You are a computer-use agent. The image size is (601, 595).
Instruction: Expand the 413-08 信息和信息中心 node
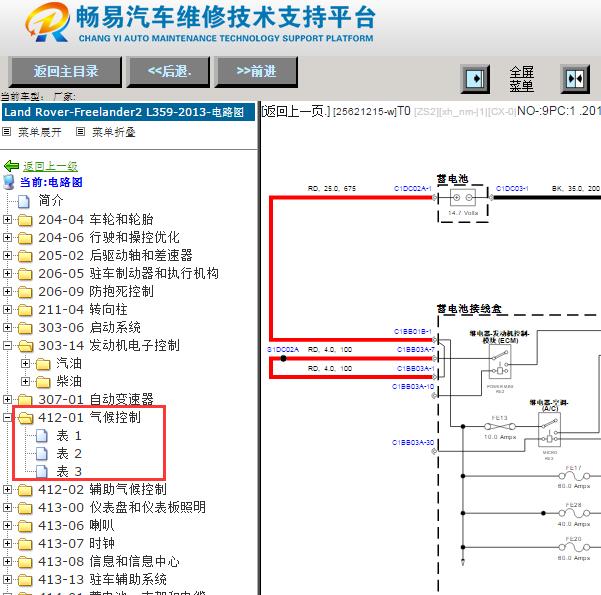(7, 562)
